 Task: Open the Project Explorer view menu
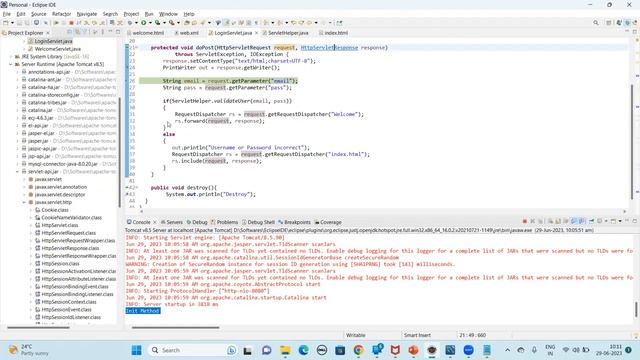(x=102, y=32)
